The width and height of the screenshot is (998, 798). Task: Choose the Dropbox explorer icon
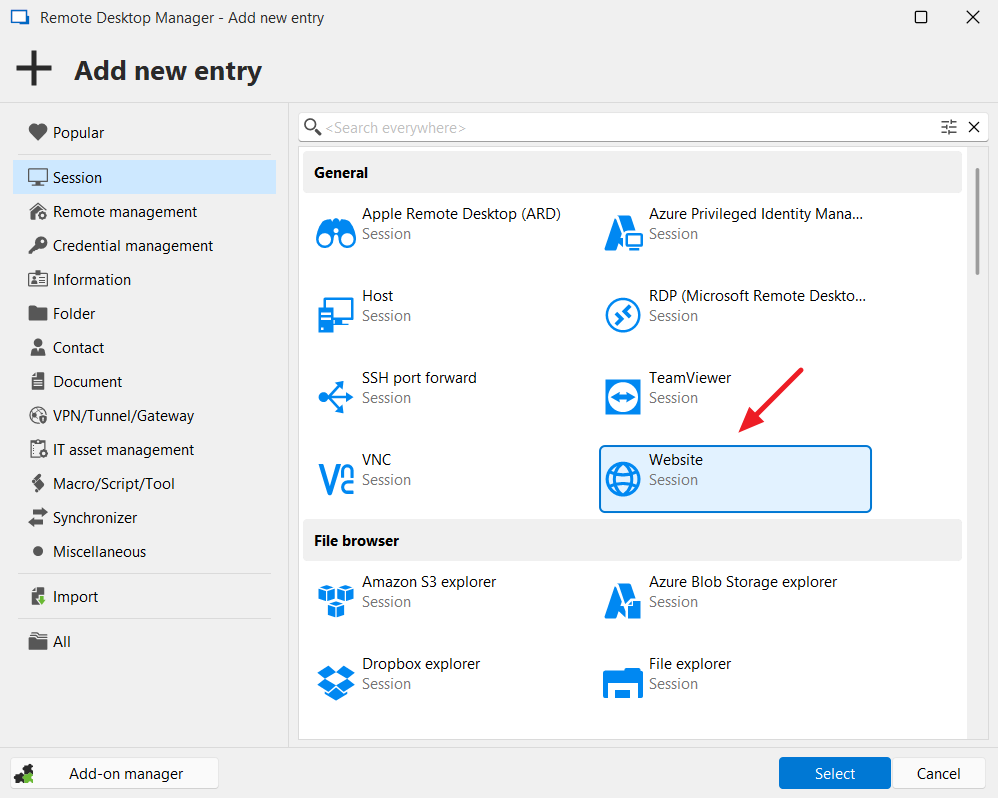pos(335,683)
